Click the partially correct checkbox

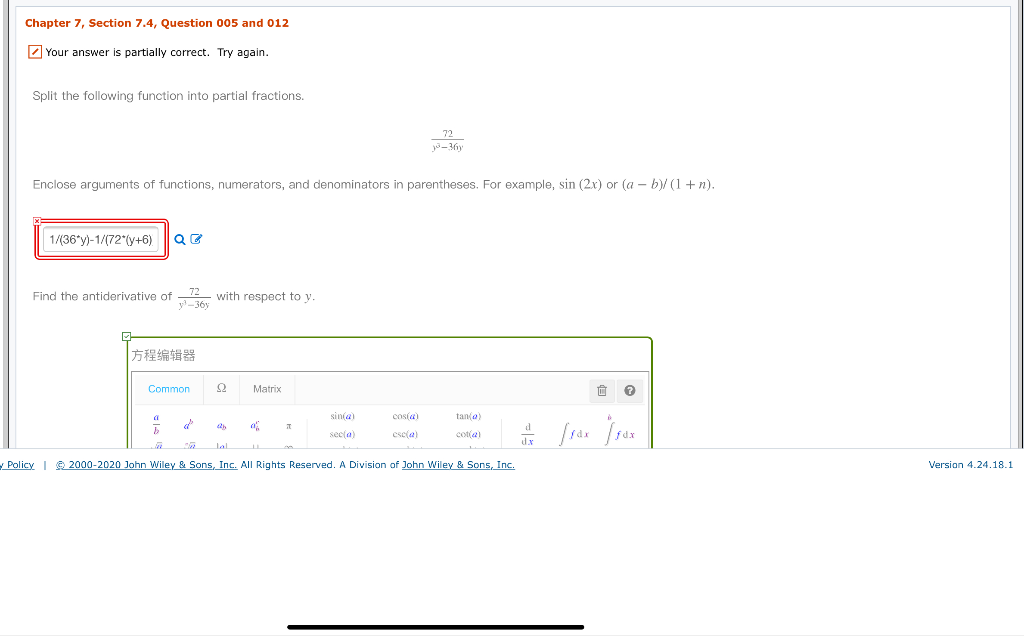34,51
